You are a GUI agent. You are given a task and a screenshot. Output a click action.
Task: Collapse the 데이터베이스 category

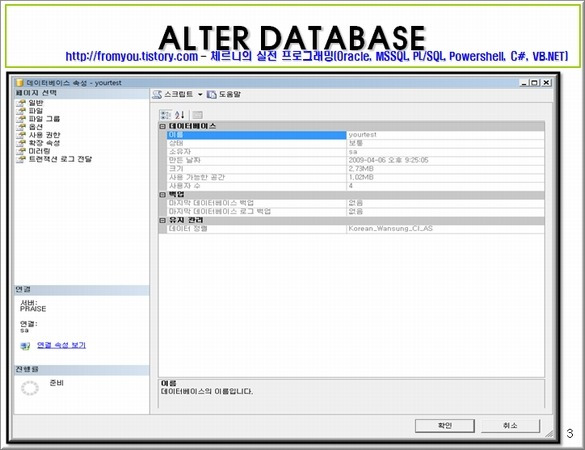(162, 126)
